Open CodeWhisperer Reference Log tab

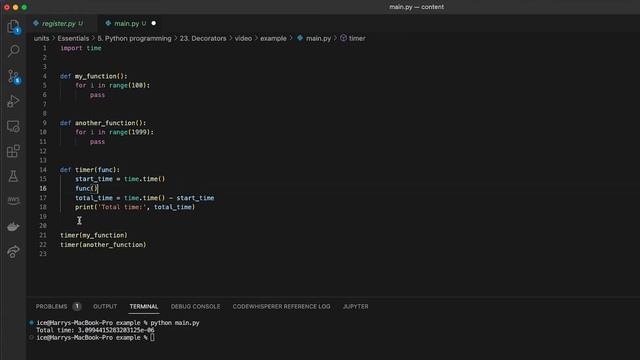(x=281, y=307)
